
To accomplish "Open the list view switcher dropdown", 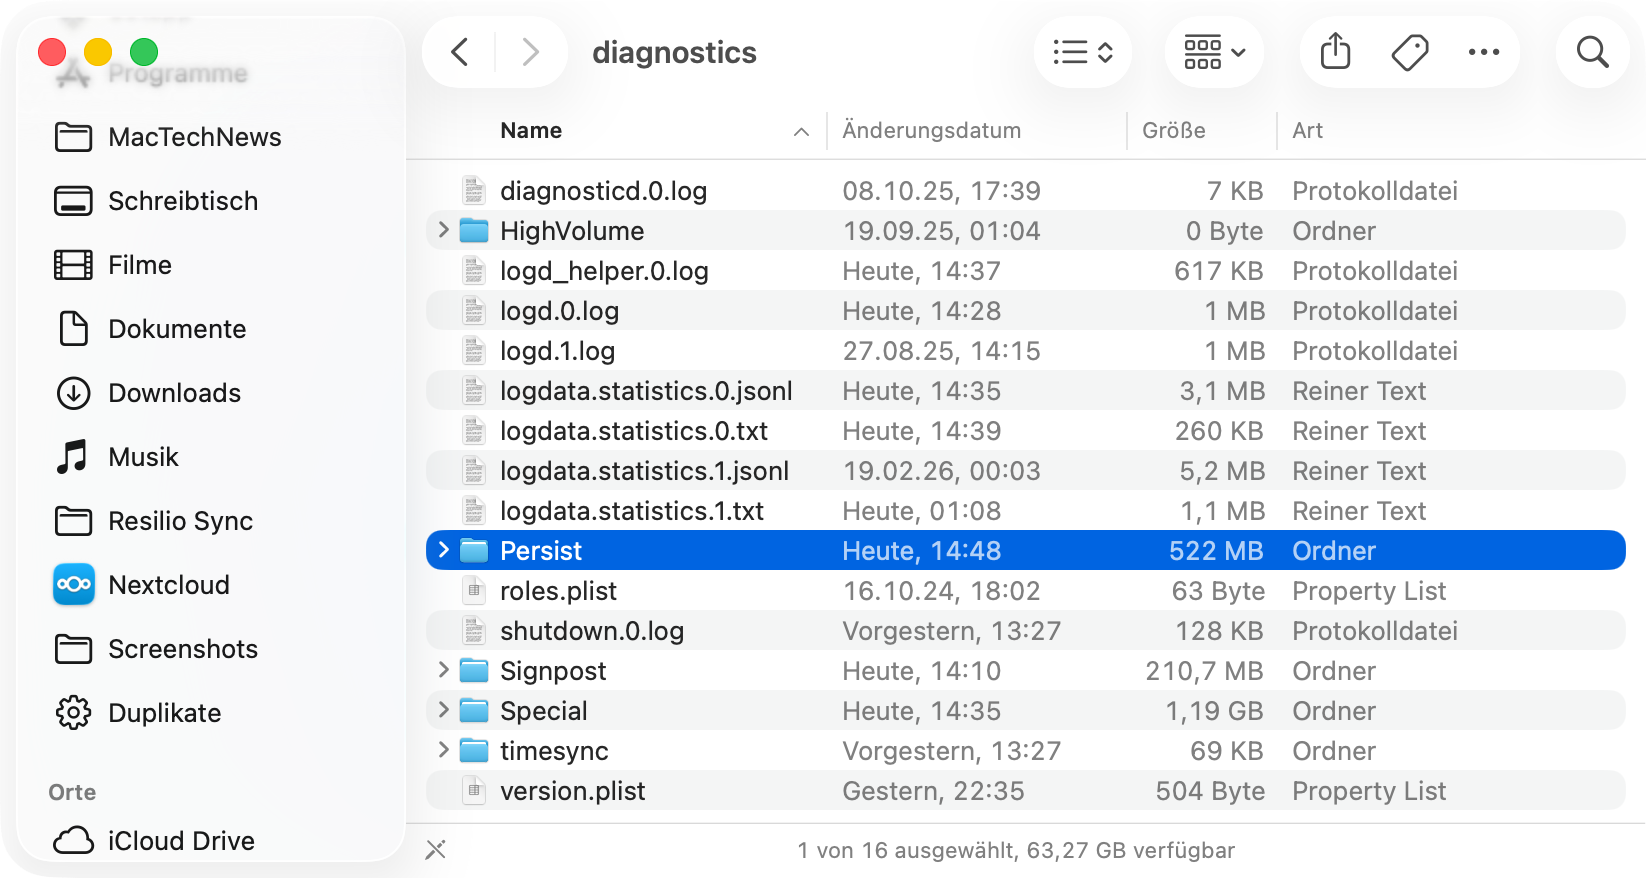I will (1083, 52).
